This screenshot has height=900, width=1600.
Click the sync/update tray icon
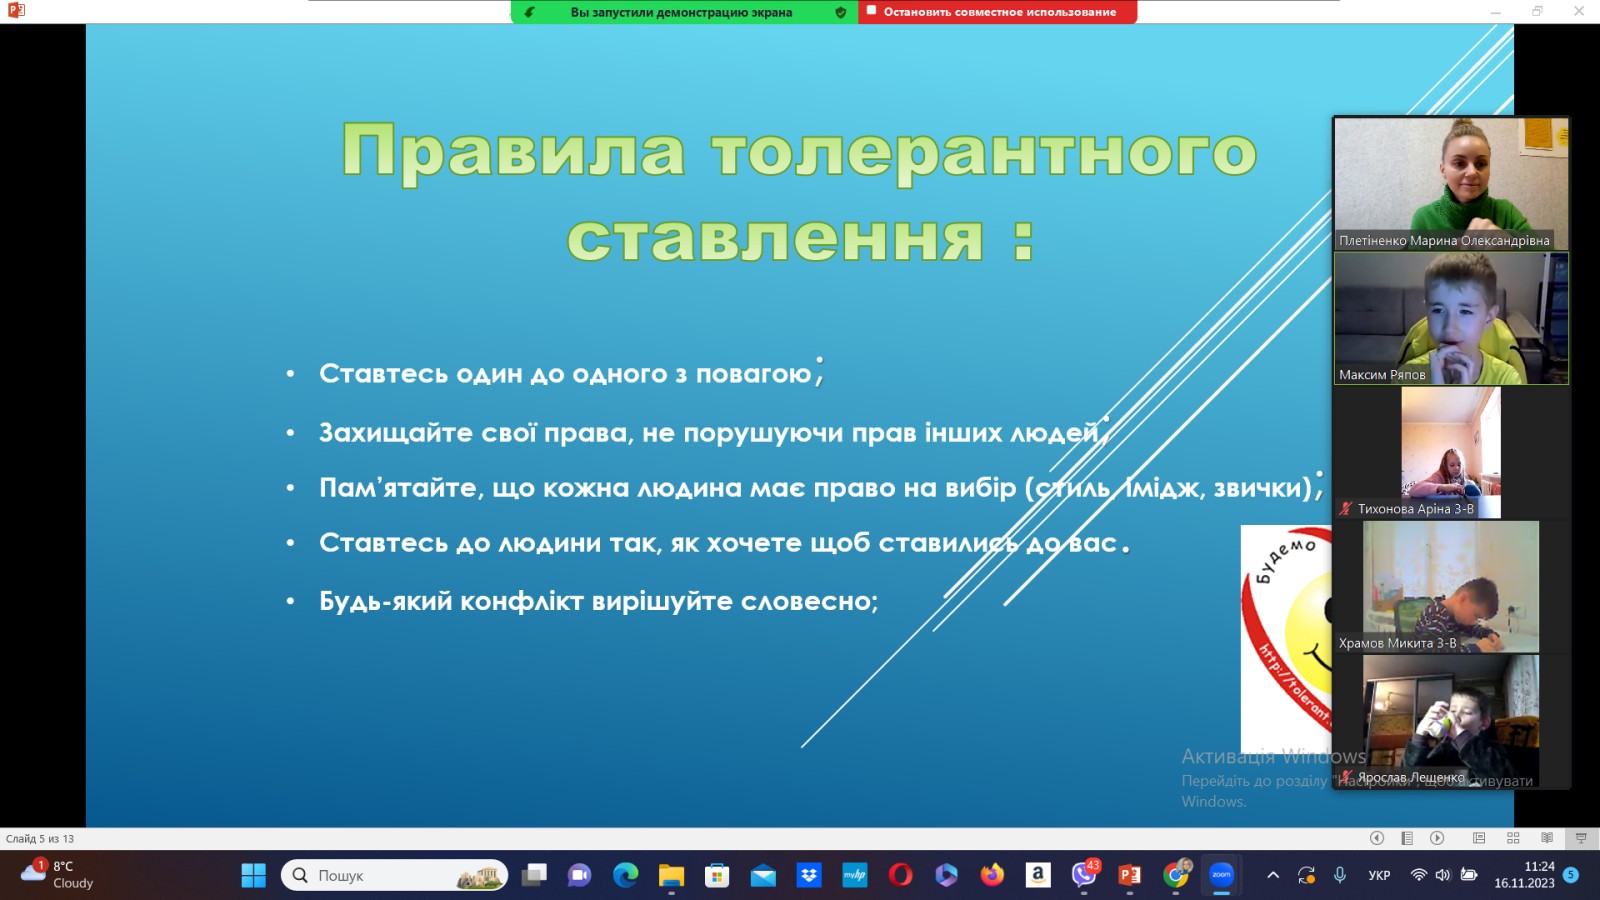[1306, 875]
